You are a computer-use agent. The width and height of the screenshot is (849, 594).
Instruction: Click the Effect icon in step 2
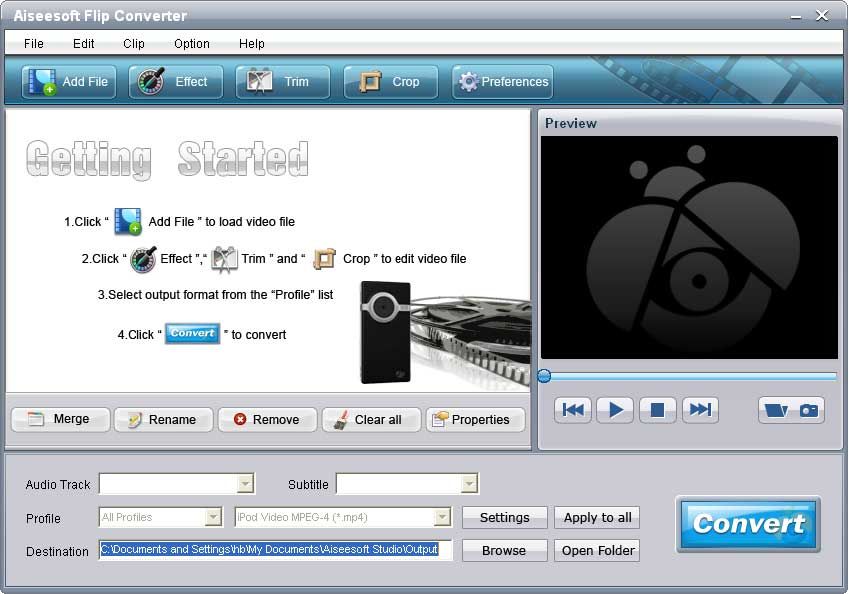click(143, 259)
